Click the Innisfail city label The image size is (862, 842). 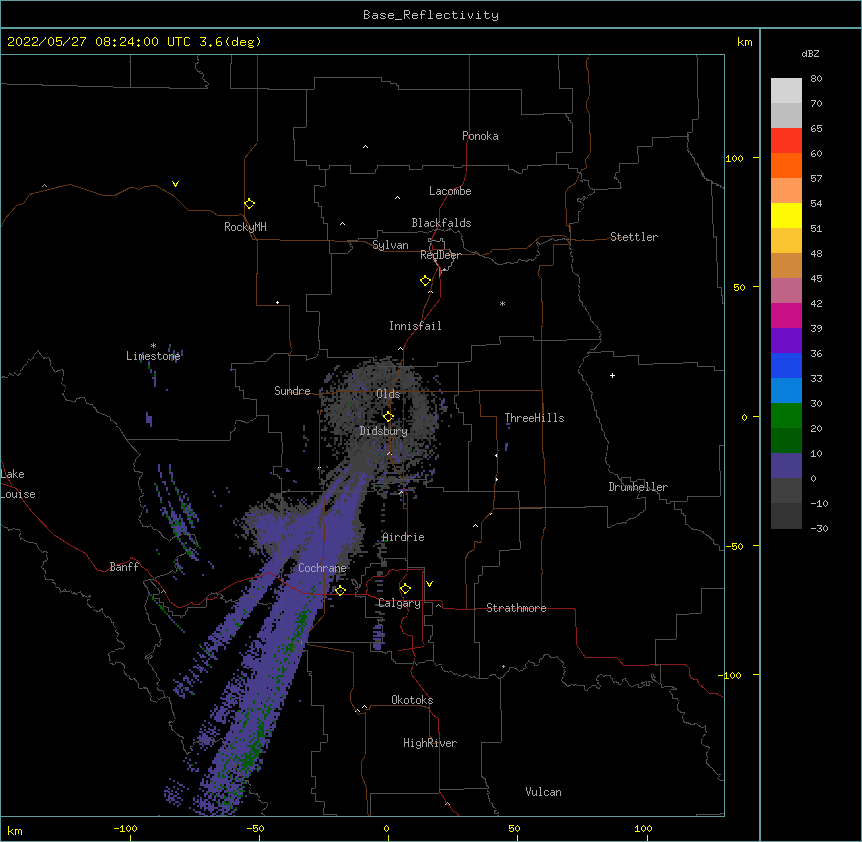point(415,326)
